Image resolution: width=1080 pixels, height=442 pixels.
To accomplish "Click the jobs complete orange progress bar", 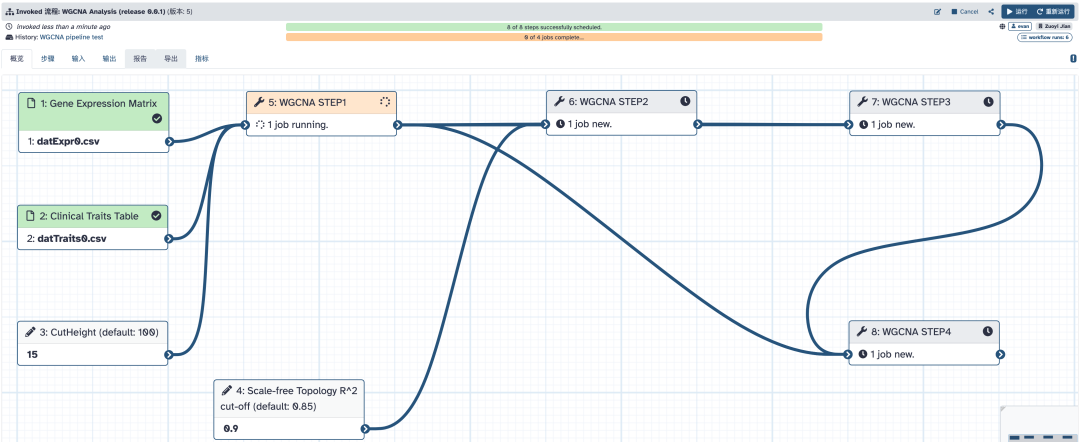I will [x=554, y=37].
